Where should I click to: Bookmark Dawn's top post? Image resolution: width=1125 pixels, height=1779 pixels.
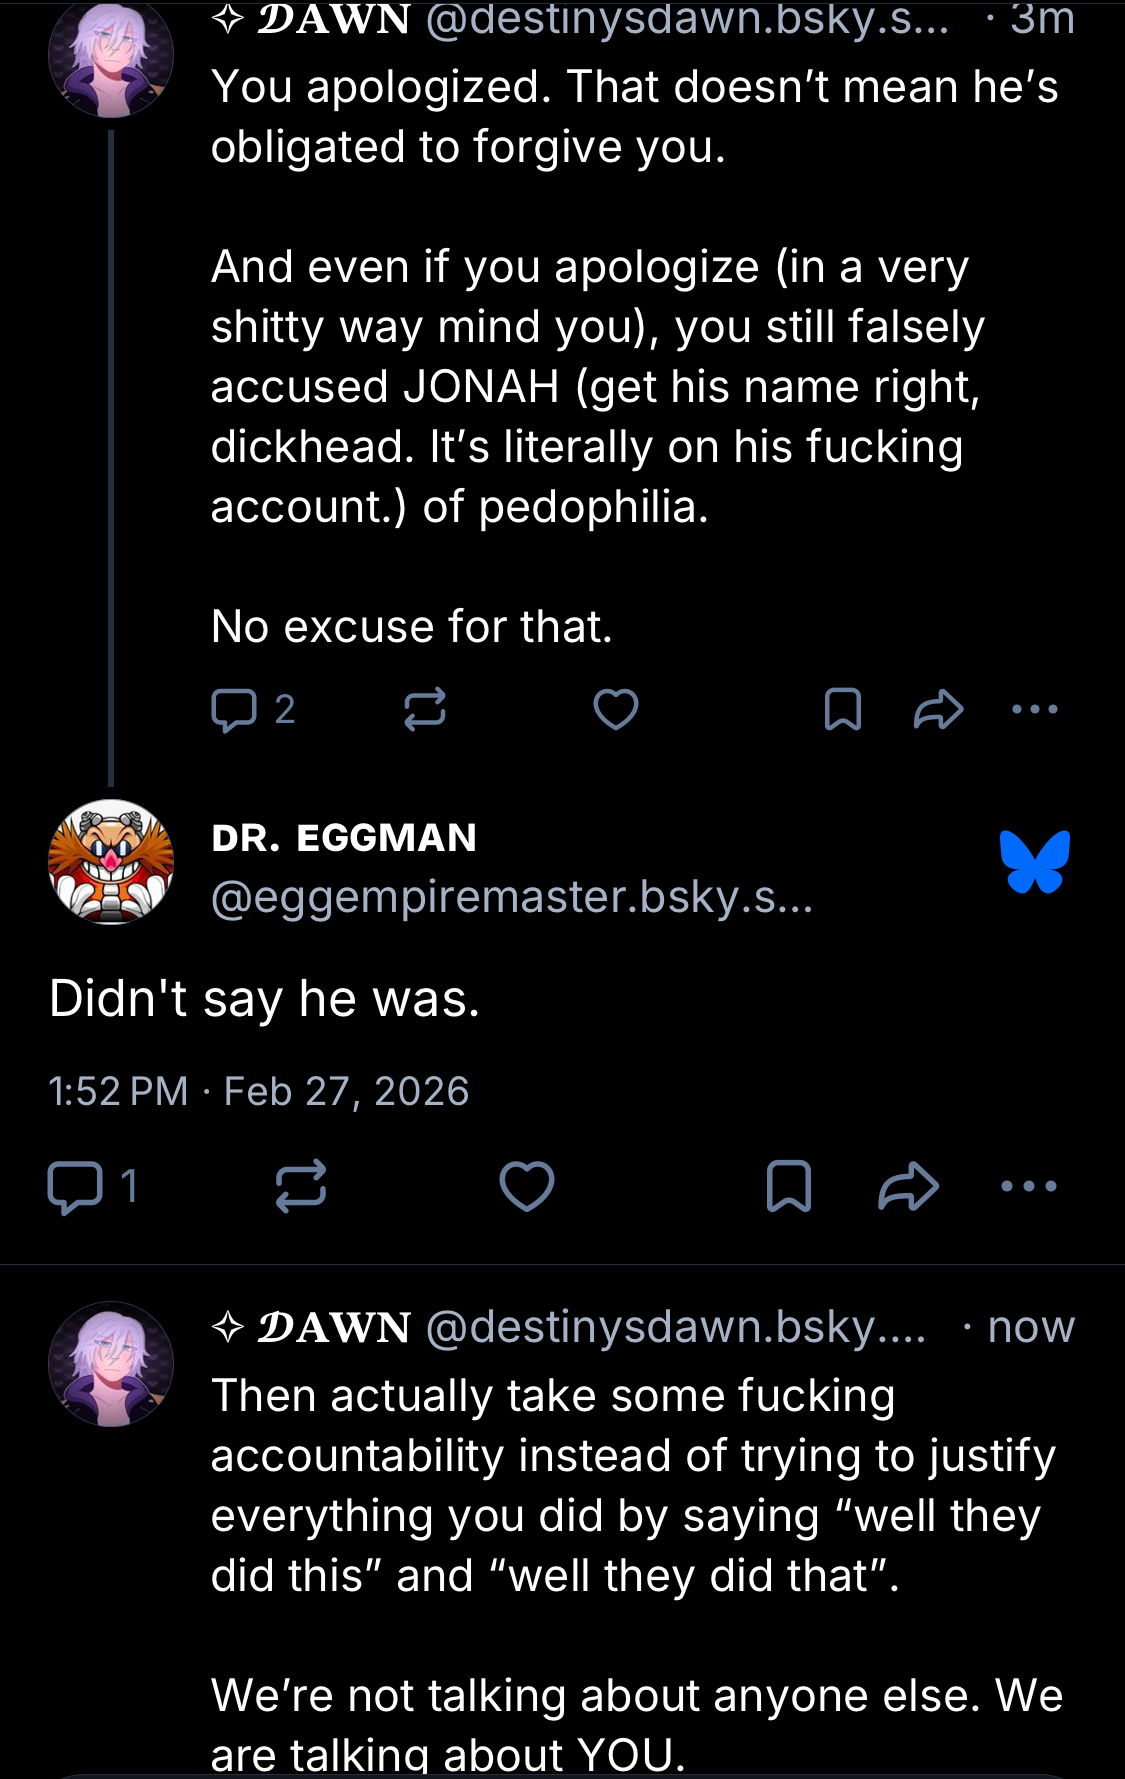(842, 710)
